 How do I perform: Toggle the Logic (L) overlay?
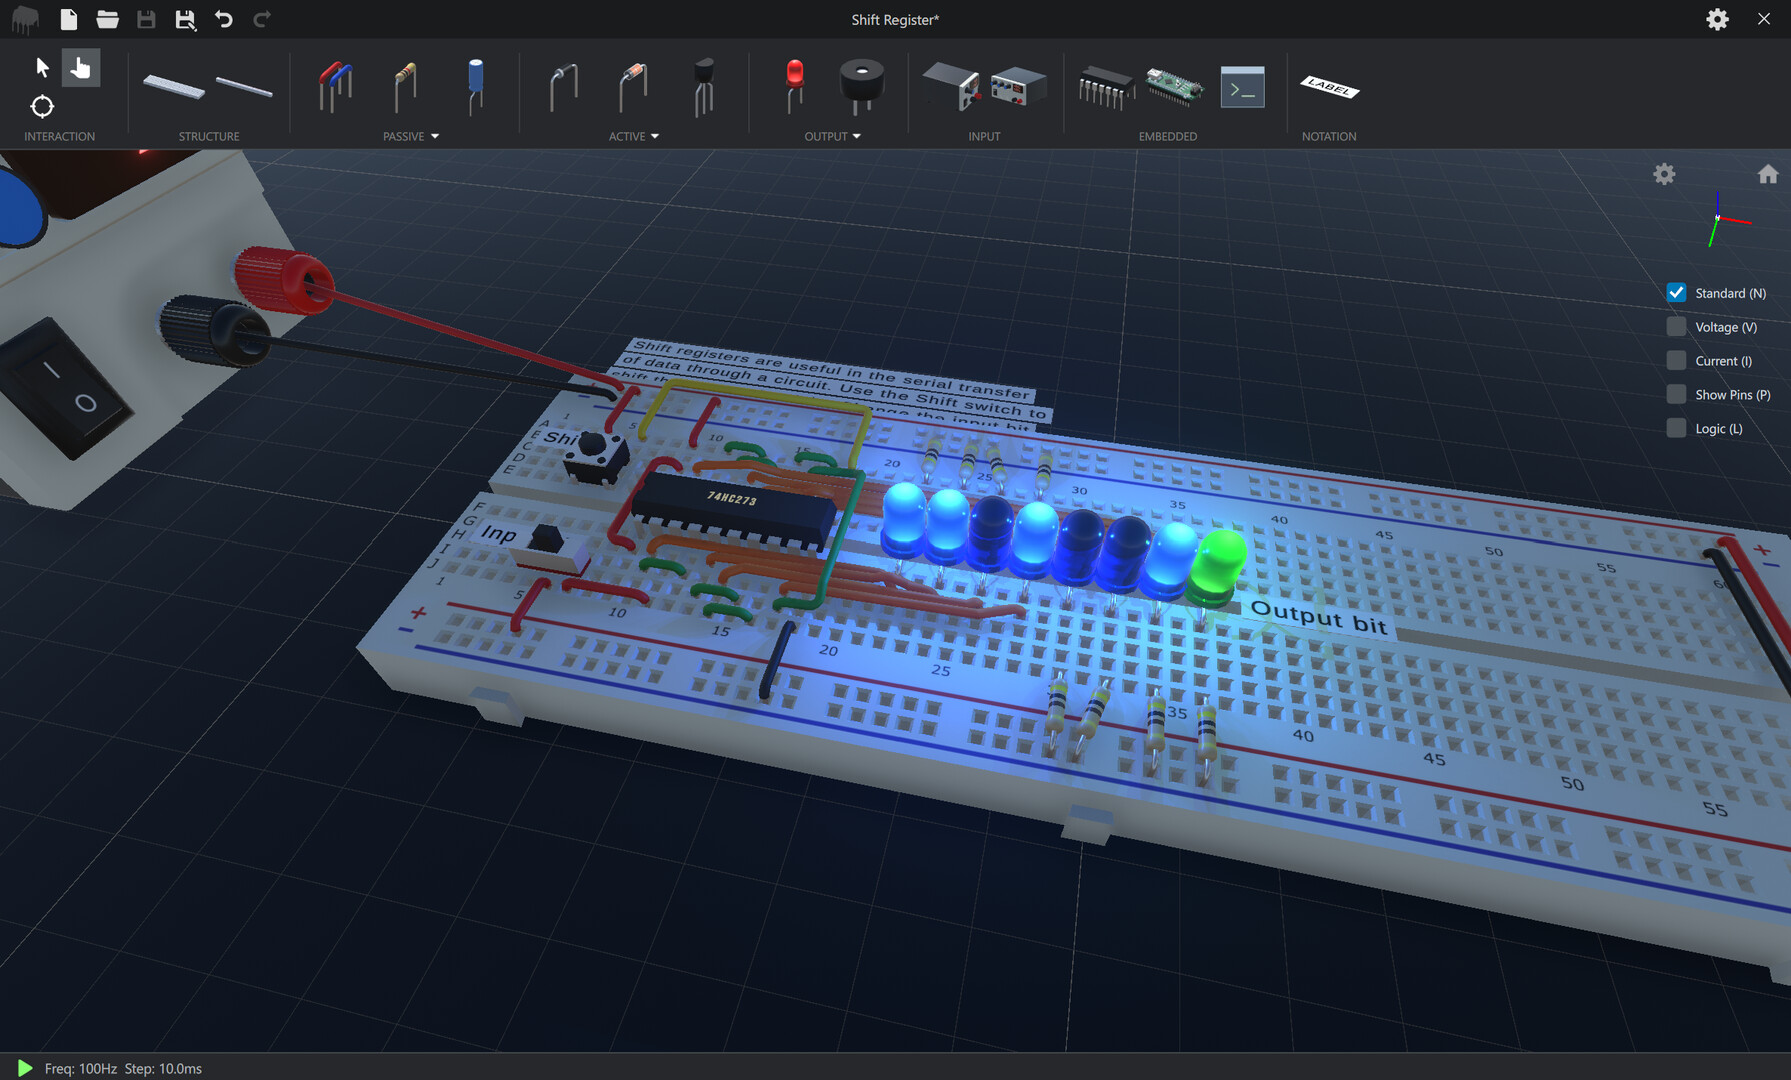[1676, 428]
